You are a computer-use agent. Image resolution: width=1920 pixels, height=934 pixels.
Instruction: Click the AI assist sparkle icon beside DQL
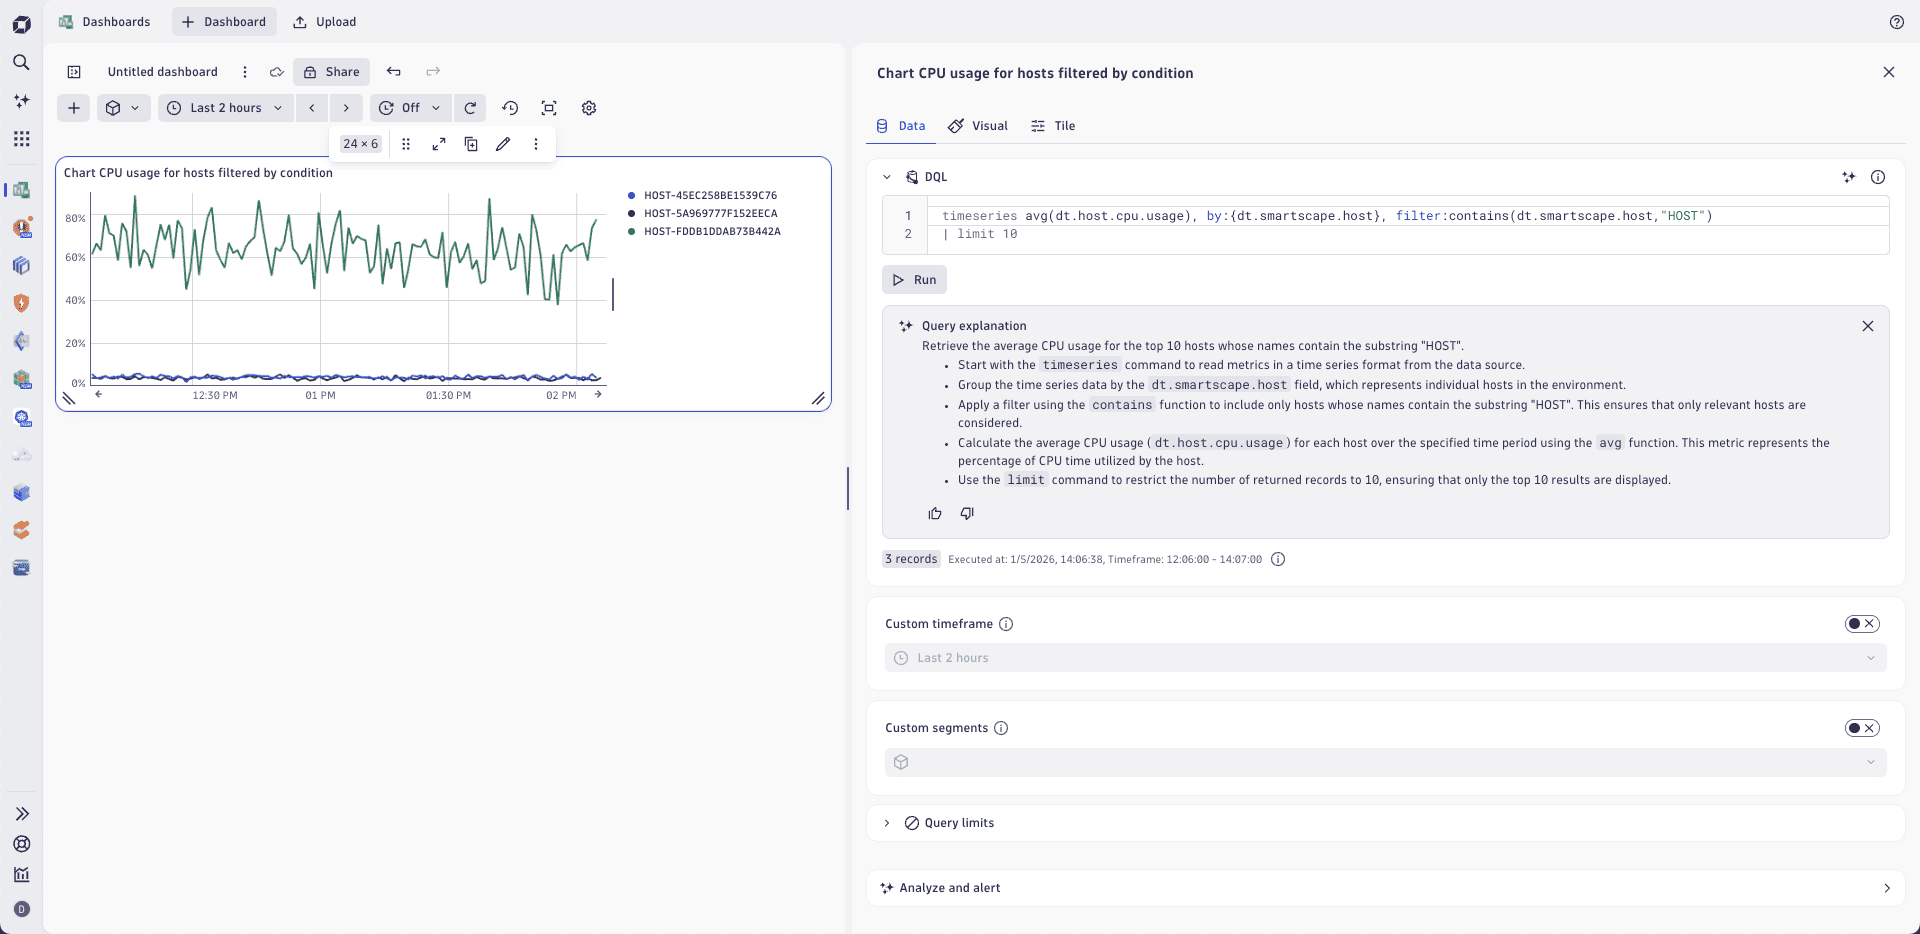pos(1848,177)
